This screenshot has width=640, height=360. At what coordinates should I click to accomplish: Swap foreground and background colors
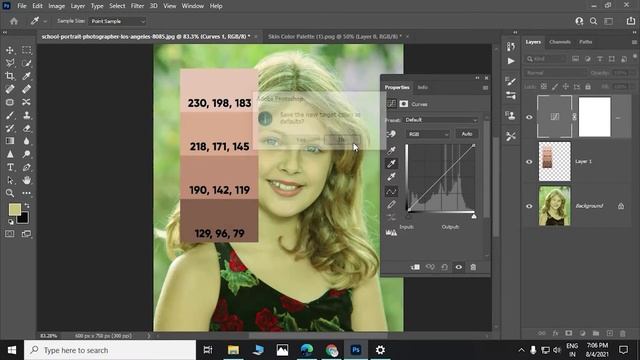click(x=27, y=205)
